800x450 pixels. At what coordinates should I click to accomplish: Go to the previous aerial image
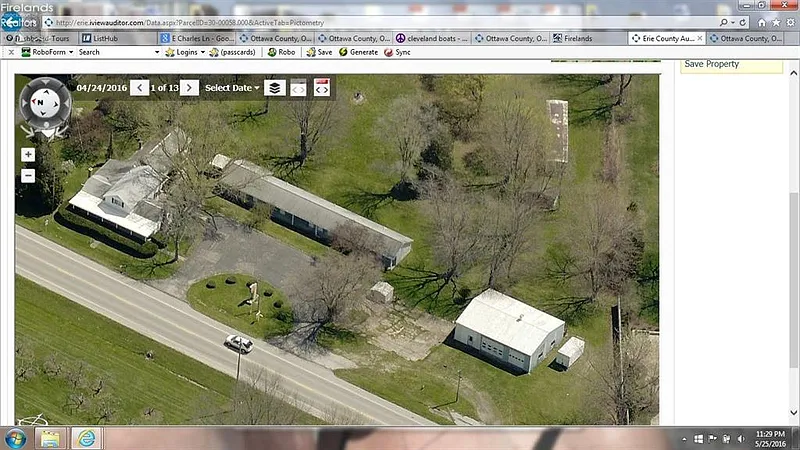[141, 88]
